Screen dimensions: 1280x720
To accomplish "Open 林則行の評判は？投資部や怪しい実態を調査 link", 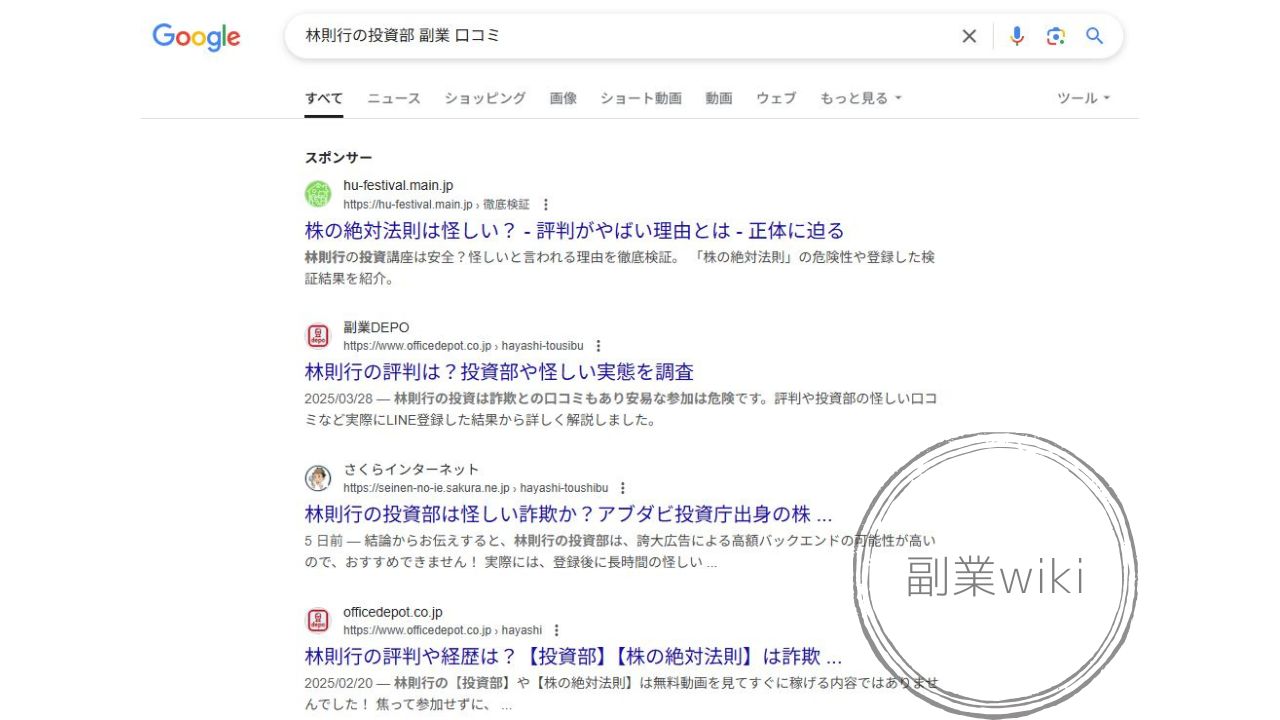I will (x=499, y=372).
